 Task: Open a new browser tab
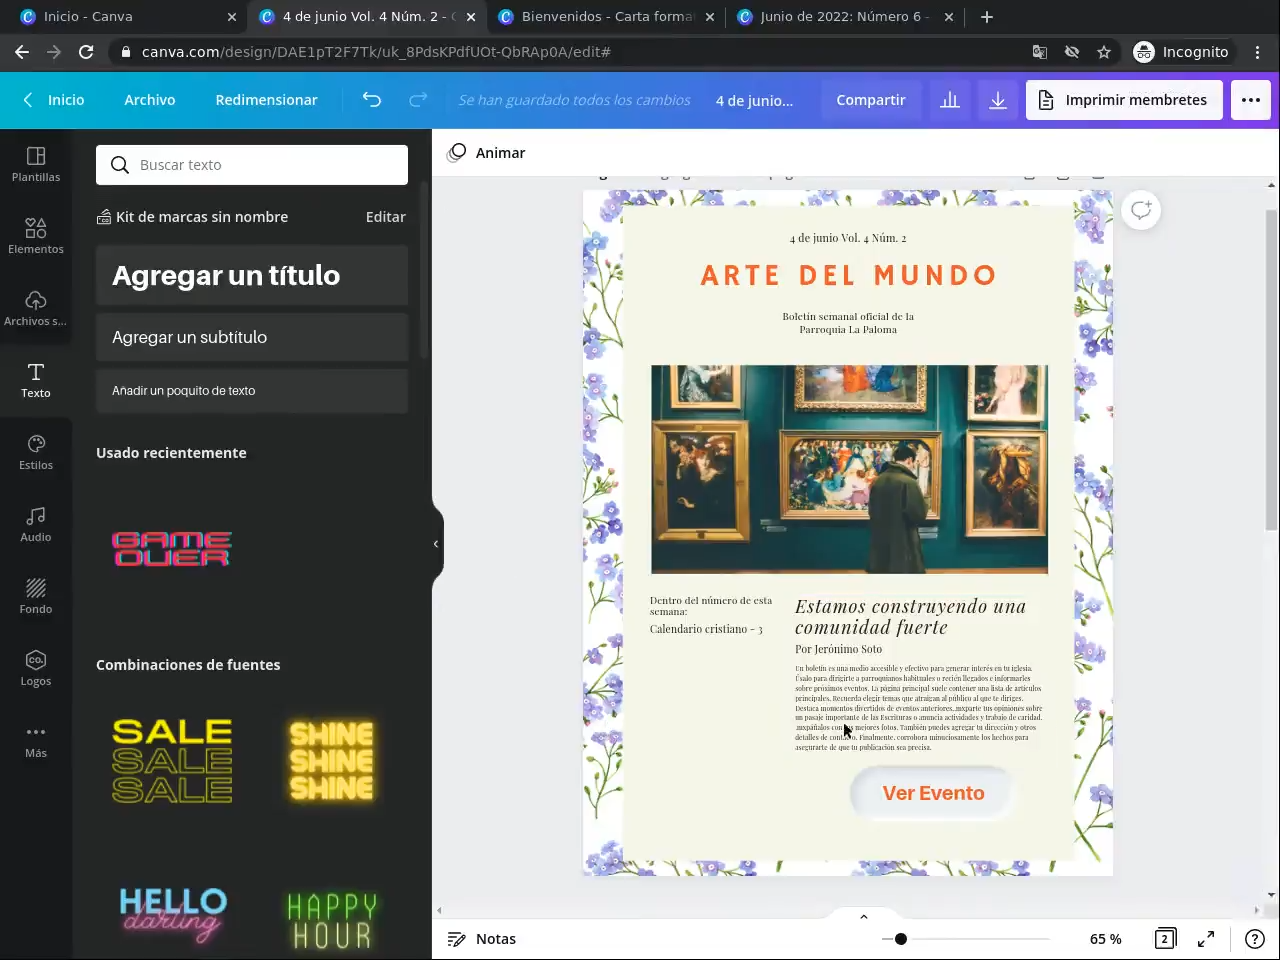(987, 17)
